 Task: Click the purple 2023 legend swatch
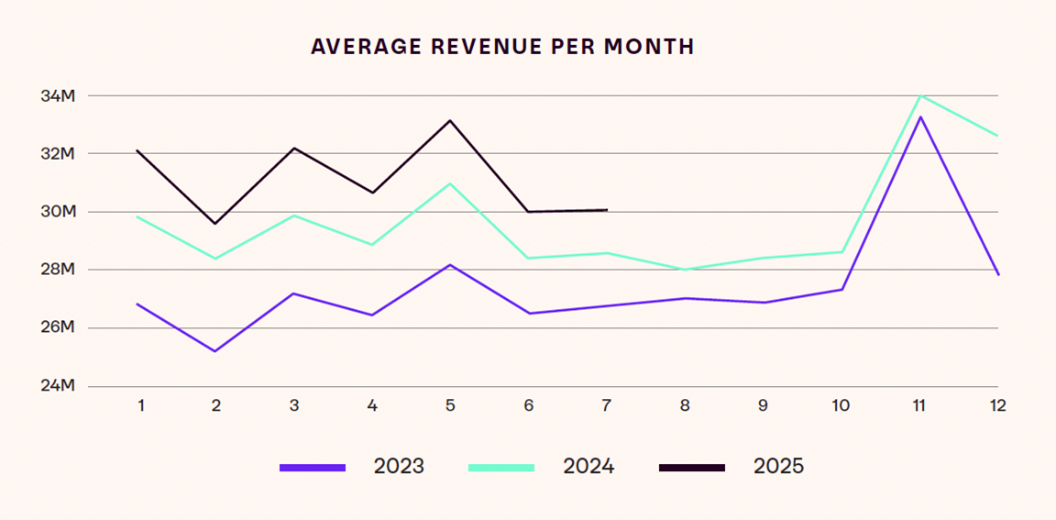(x=313, y=467)
